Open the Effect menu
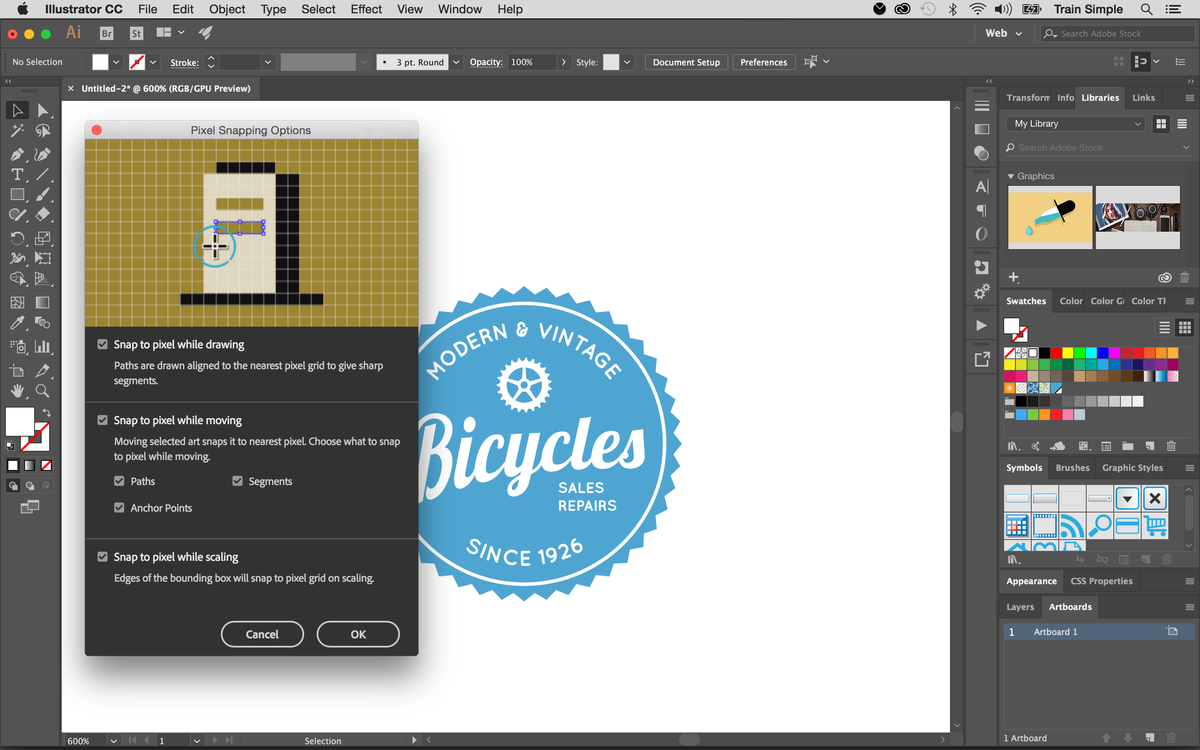1200x750 pixels. point(366,9)
